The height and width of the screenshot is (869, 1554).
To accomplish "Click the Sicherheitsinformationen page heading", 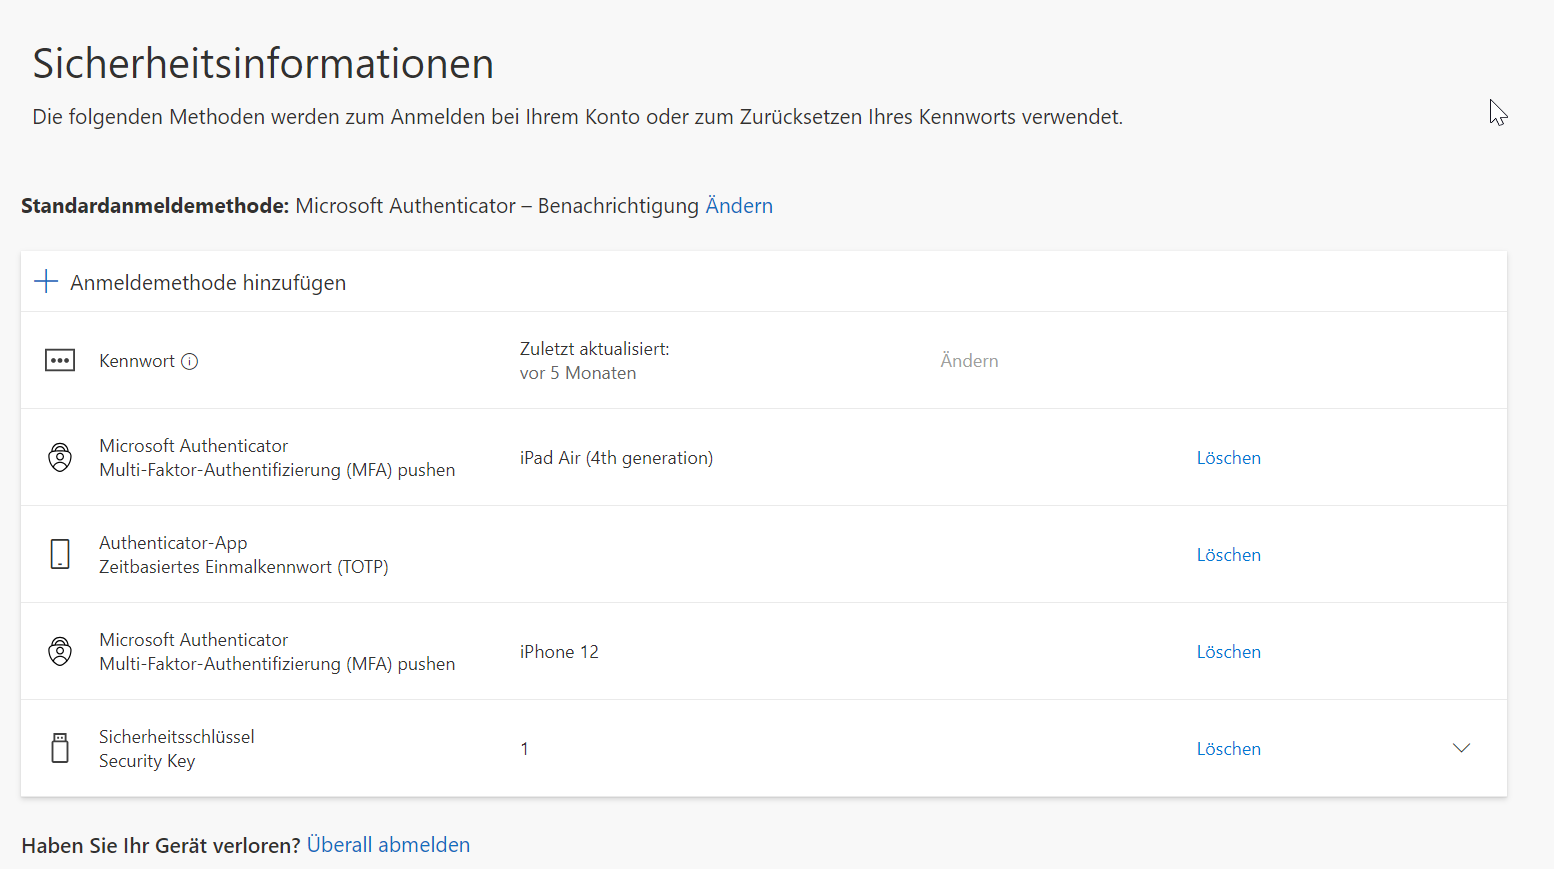I will pyautogui.click(x=263, y=64).
